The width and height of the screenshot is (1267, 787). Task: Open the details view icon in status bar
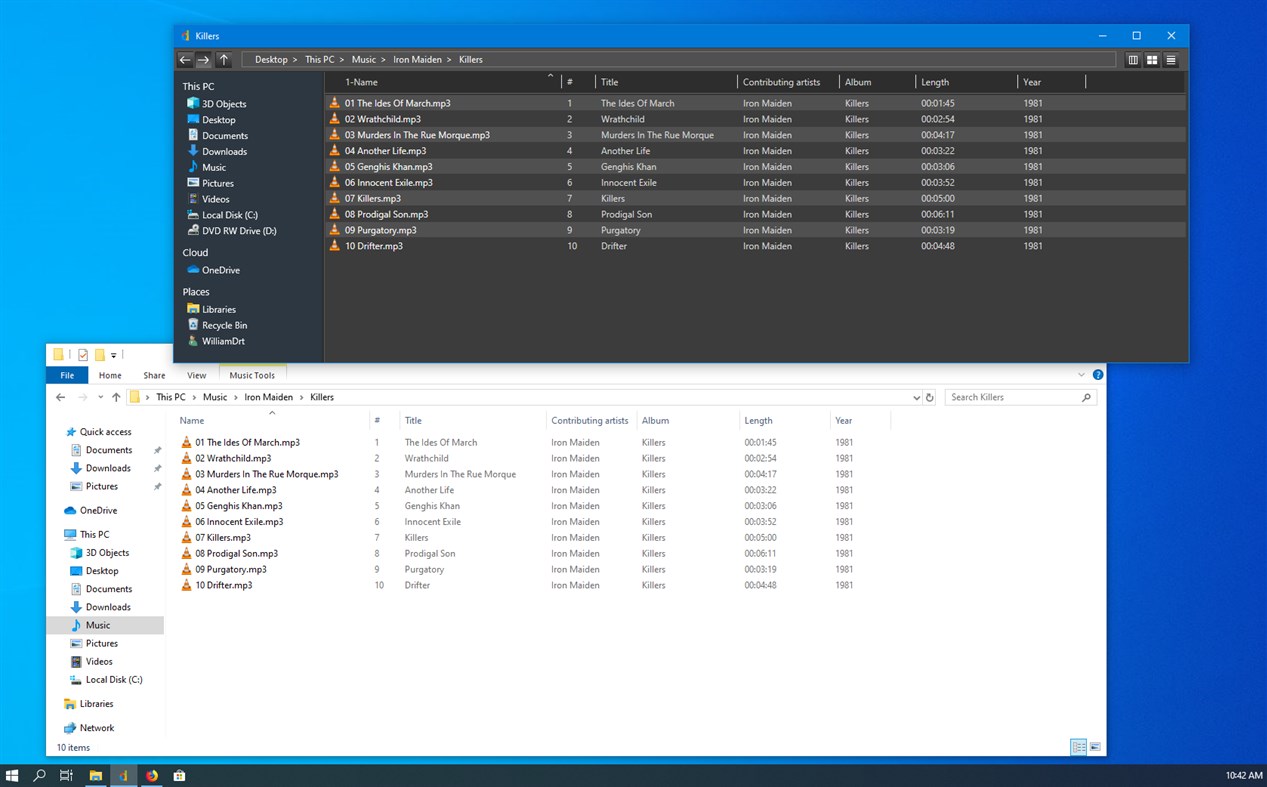pyautogui.click(x=1078, y=747)
